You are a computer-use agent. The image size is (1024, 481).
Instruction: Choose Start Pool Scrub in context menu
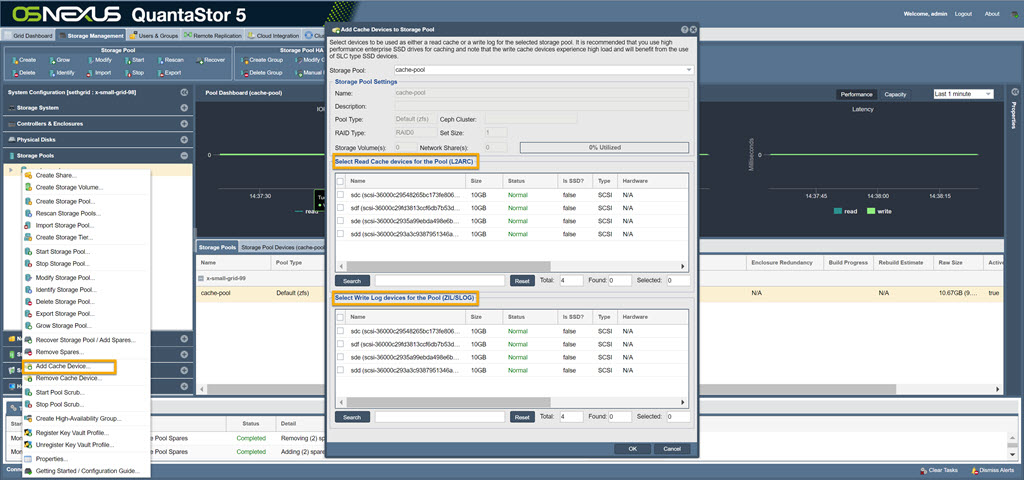pos(60,392)
